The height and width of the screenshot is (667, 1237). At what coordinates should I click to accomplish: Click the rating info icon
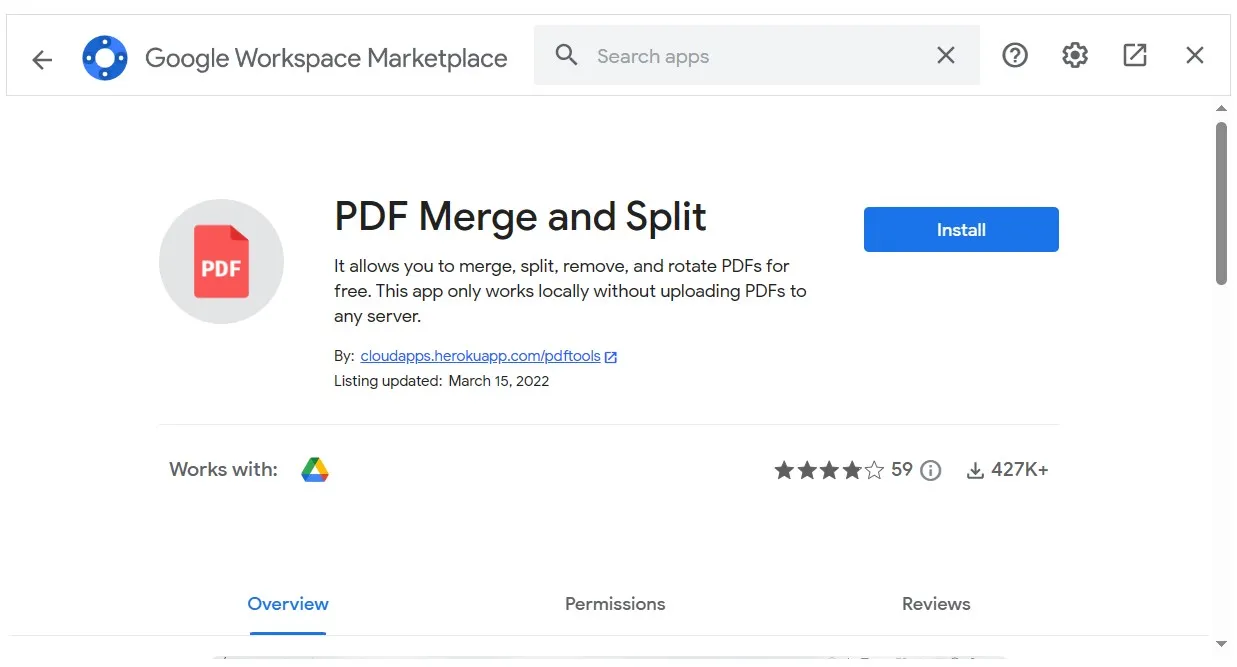click(931, 471)
